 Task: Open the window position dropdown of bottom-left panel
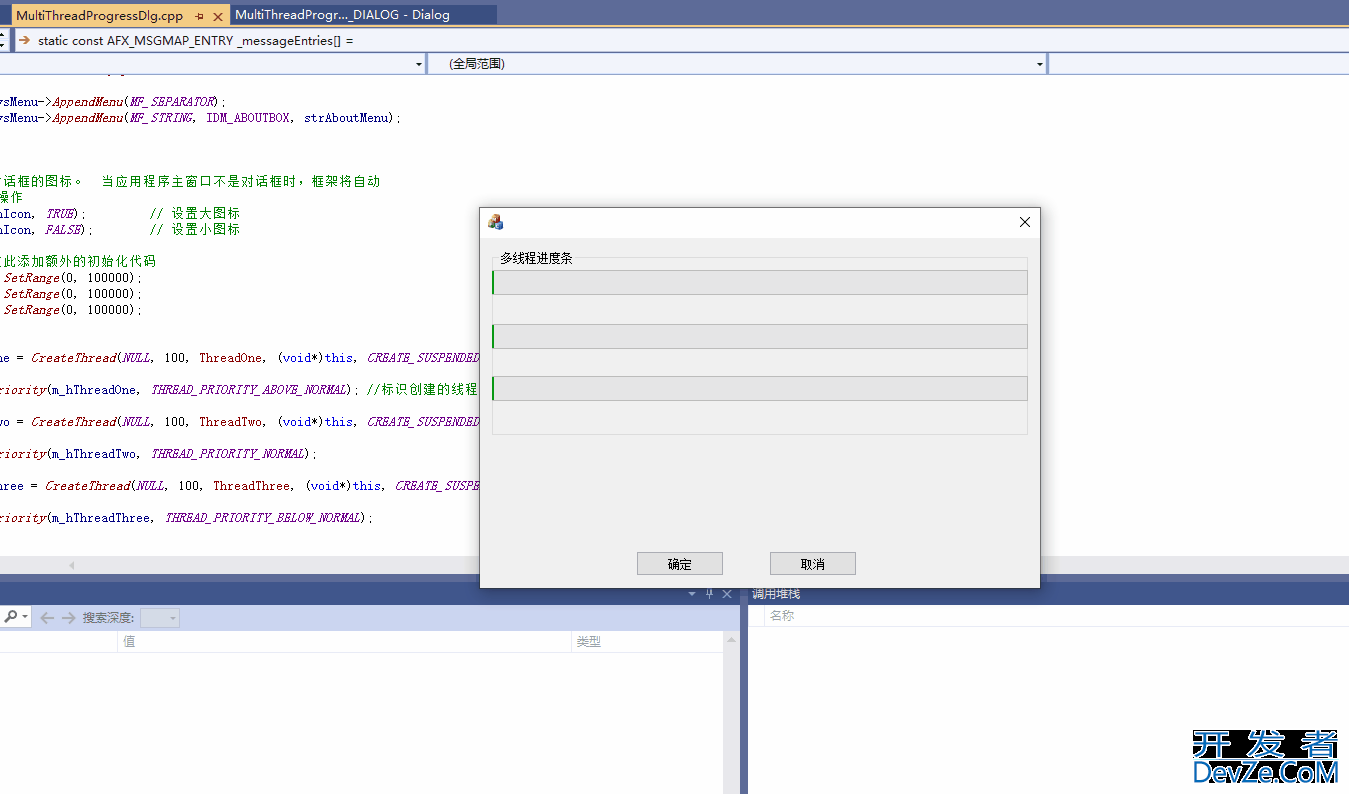point(692,594)
